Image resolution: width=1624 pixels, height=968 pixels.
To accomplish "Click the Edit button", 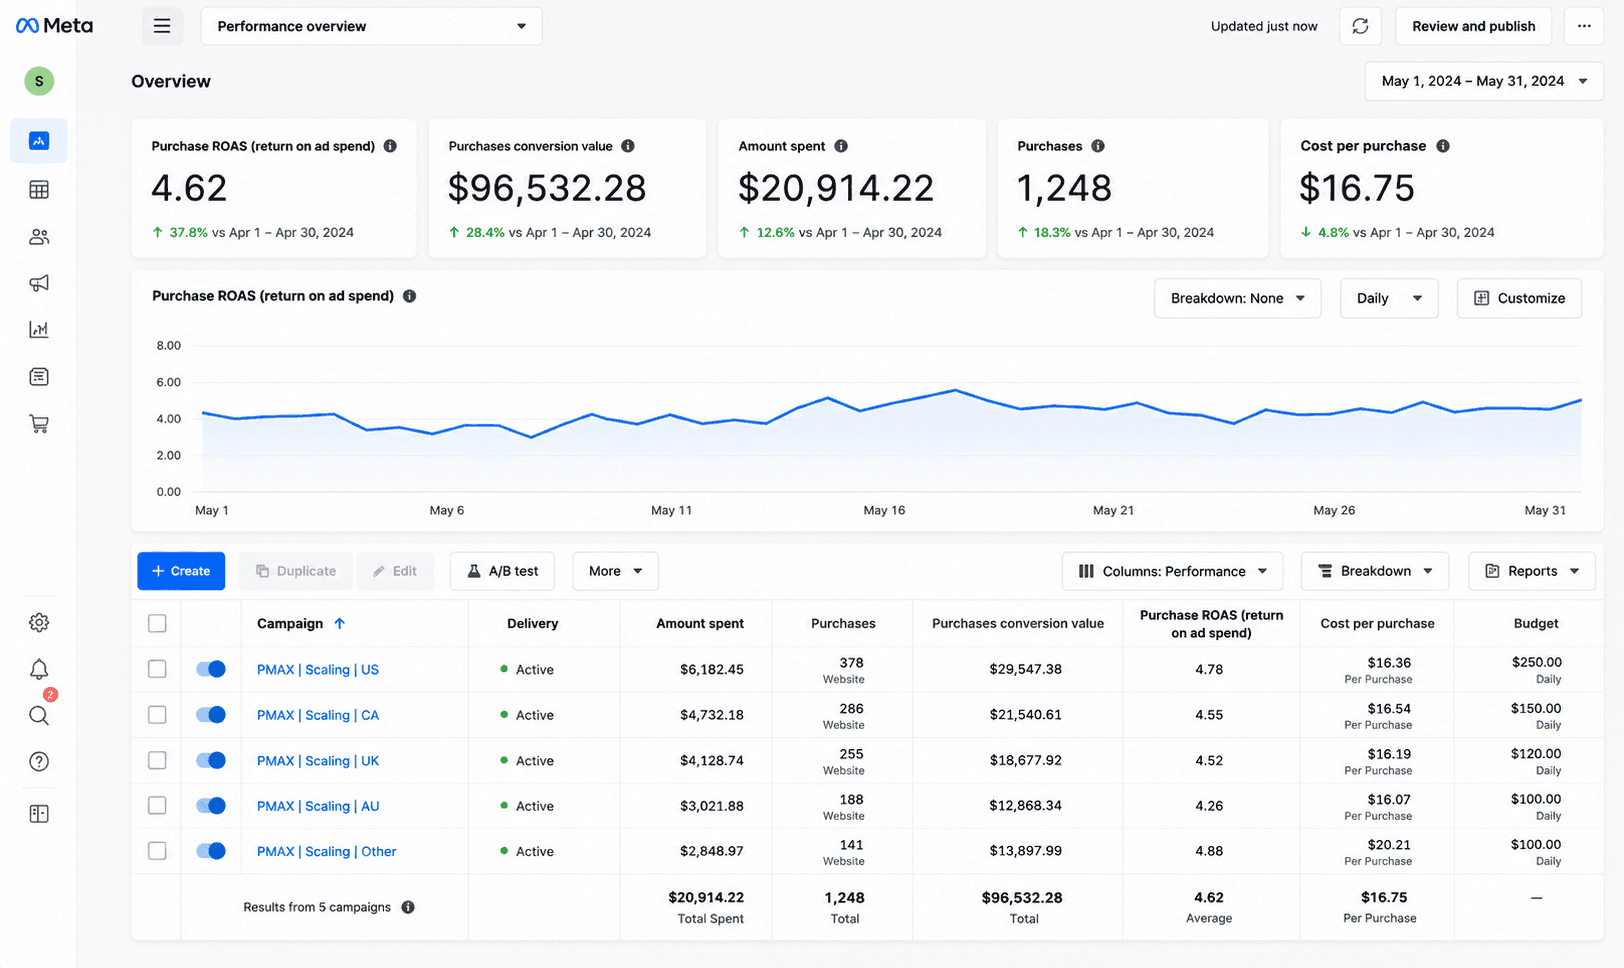I will pyautogui.click(x=395, y=571).
